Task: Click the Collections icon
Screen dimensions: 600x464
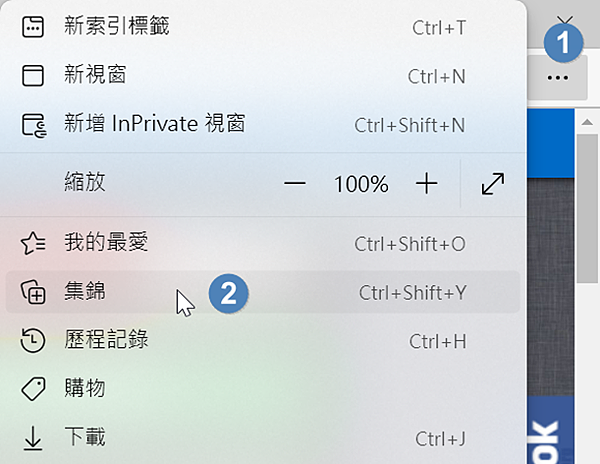Action: (34, 292)
